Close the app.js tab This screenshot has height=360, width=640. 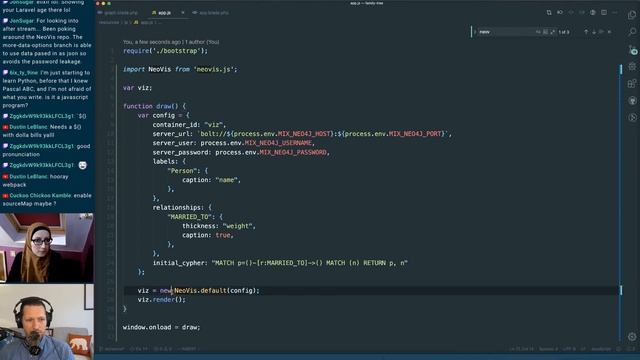182,13
